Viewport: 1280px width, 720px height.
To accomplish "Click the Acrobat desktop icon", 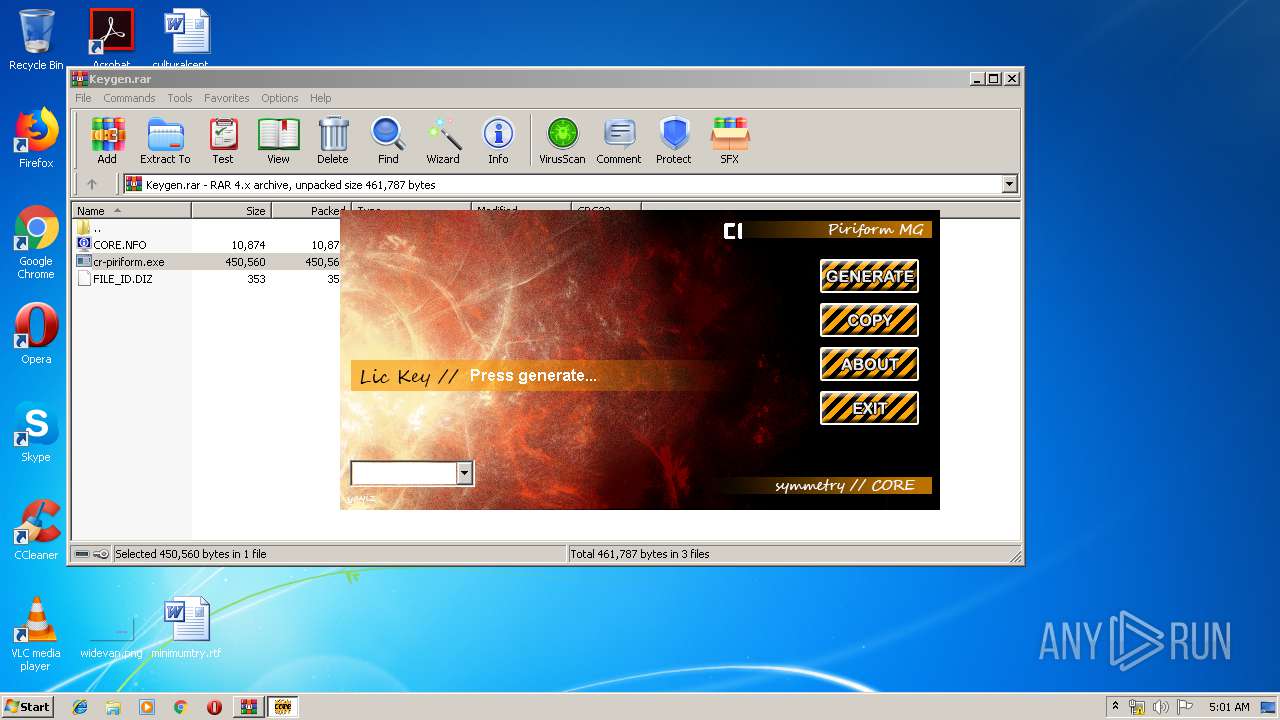I will [112, 40].
